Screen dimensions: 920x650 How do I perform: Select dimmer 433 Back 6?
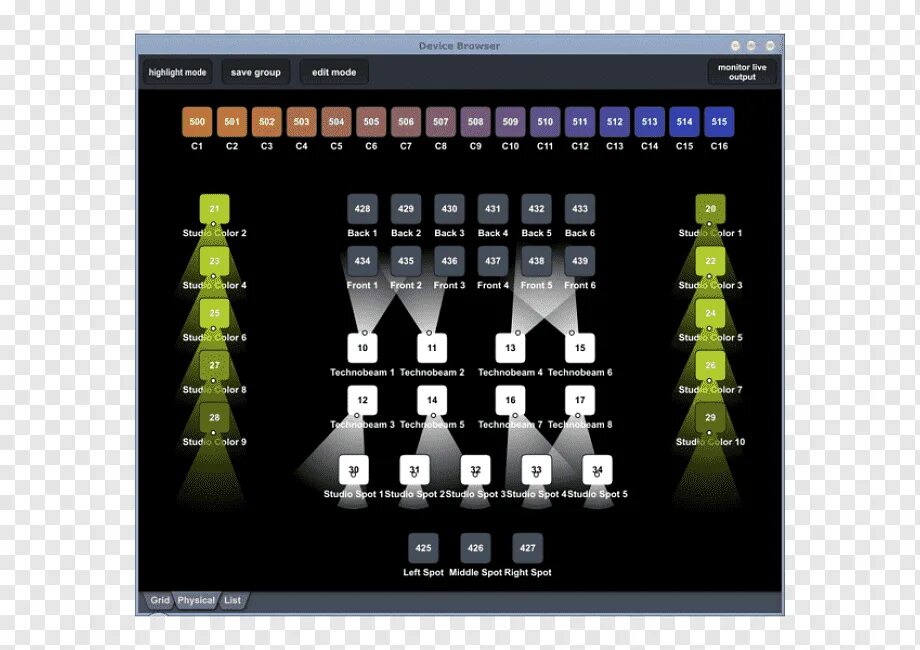click(x=580, y=209)
